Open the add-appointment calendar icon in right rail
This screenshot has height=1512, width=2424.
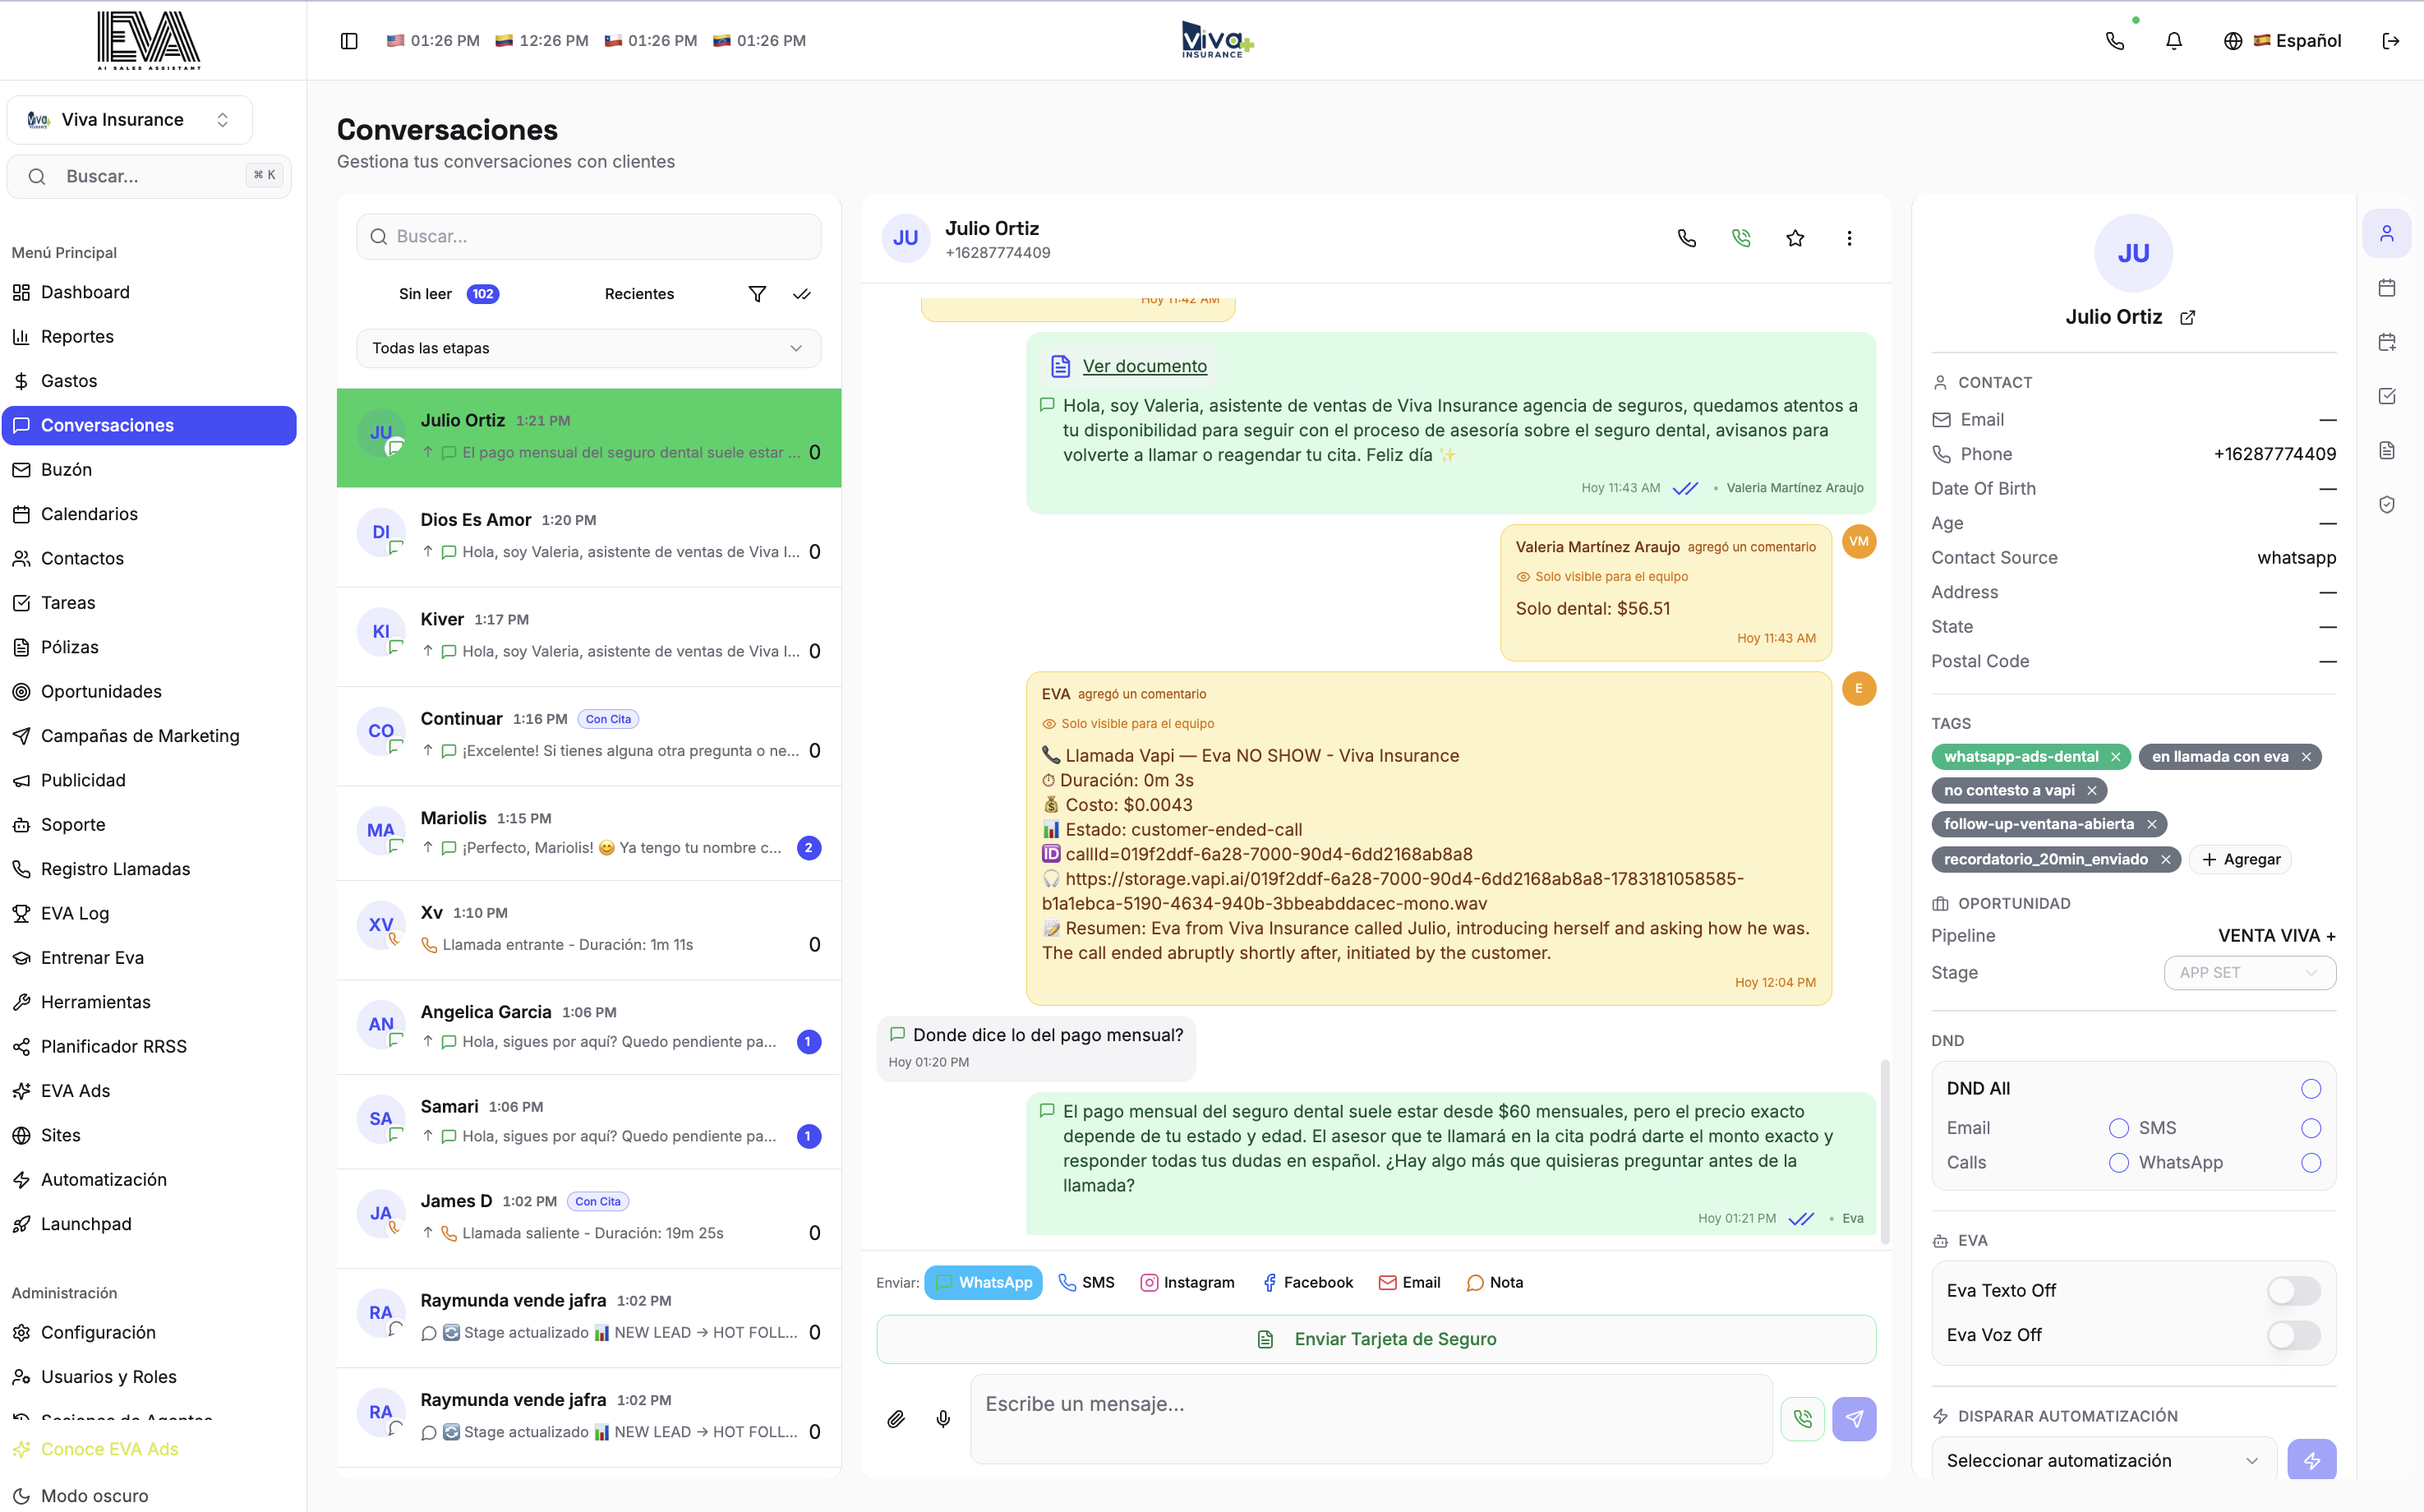point(2387,342)
